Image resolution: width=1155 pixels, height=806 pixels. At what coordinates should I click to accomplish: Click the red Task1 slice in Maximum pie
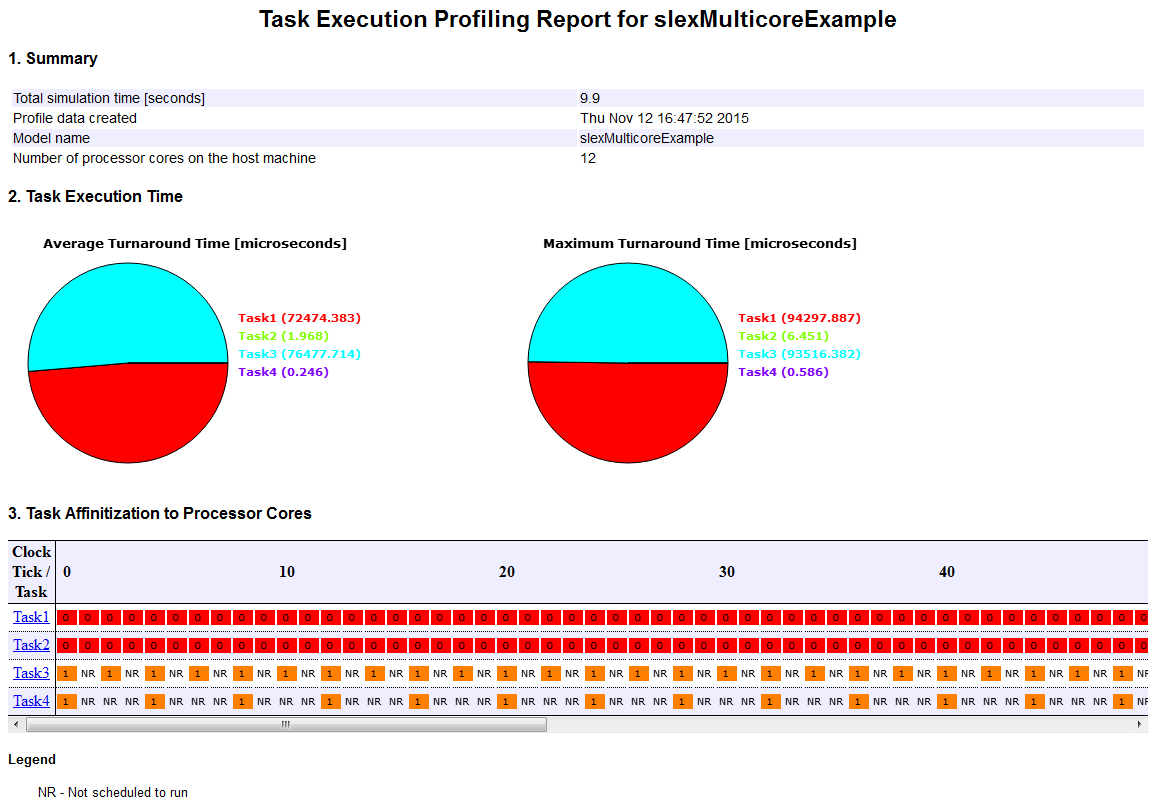628,413
